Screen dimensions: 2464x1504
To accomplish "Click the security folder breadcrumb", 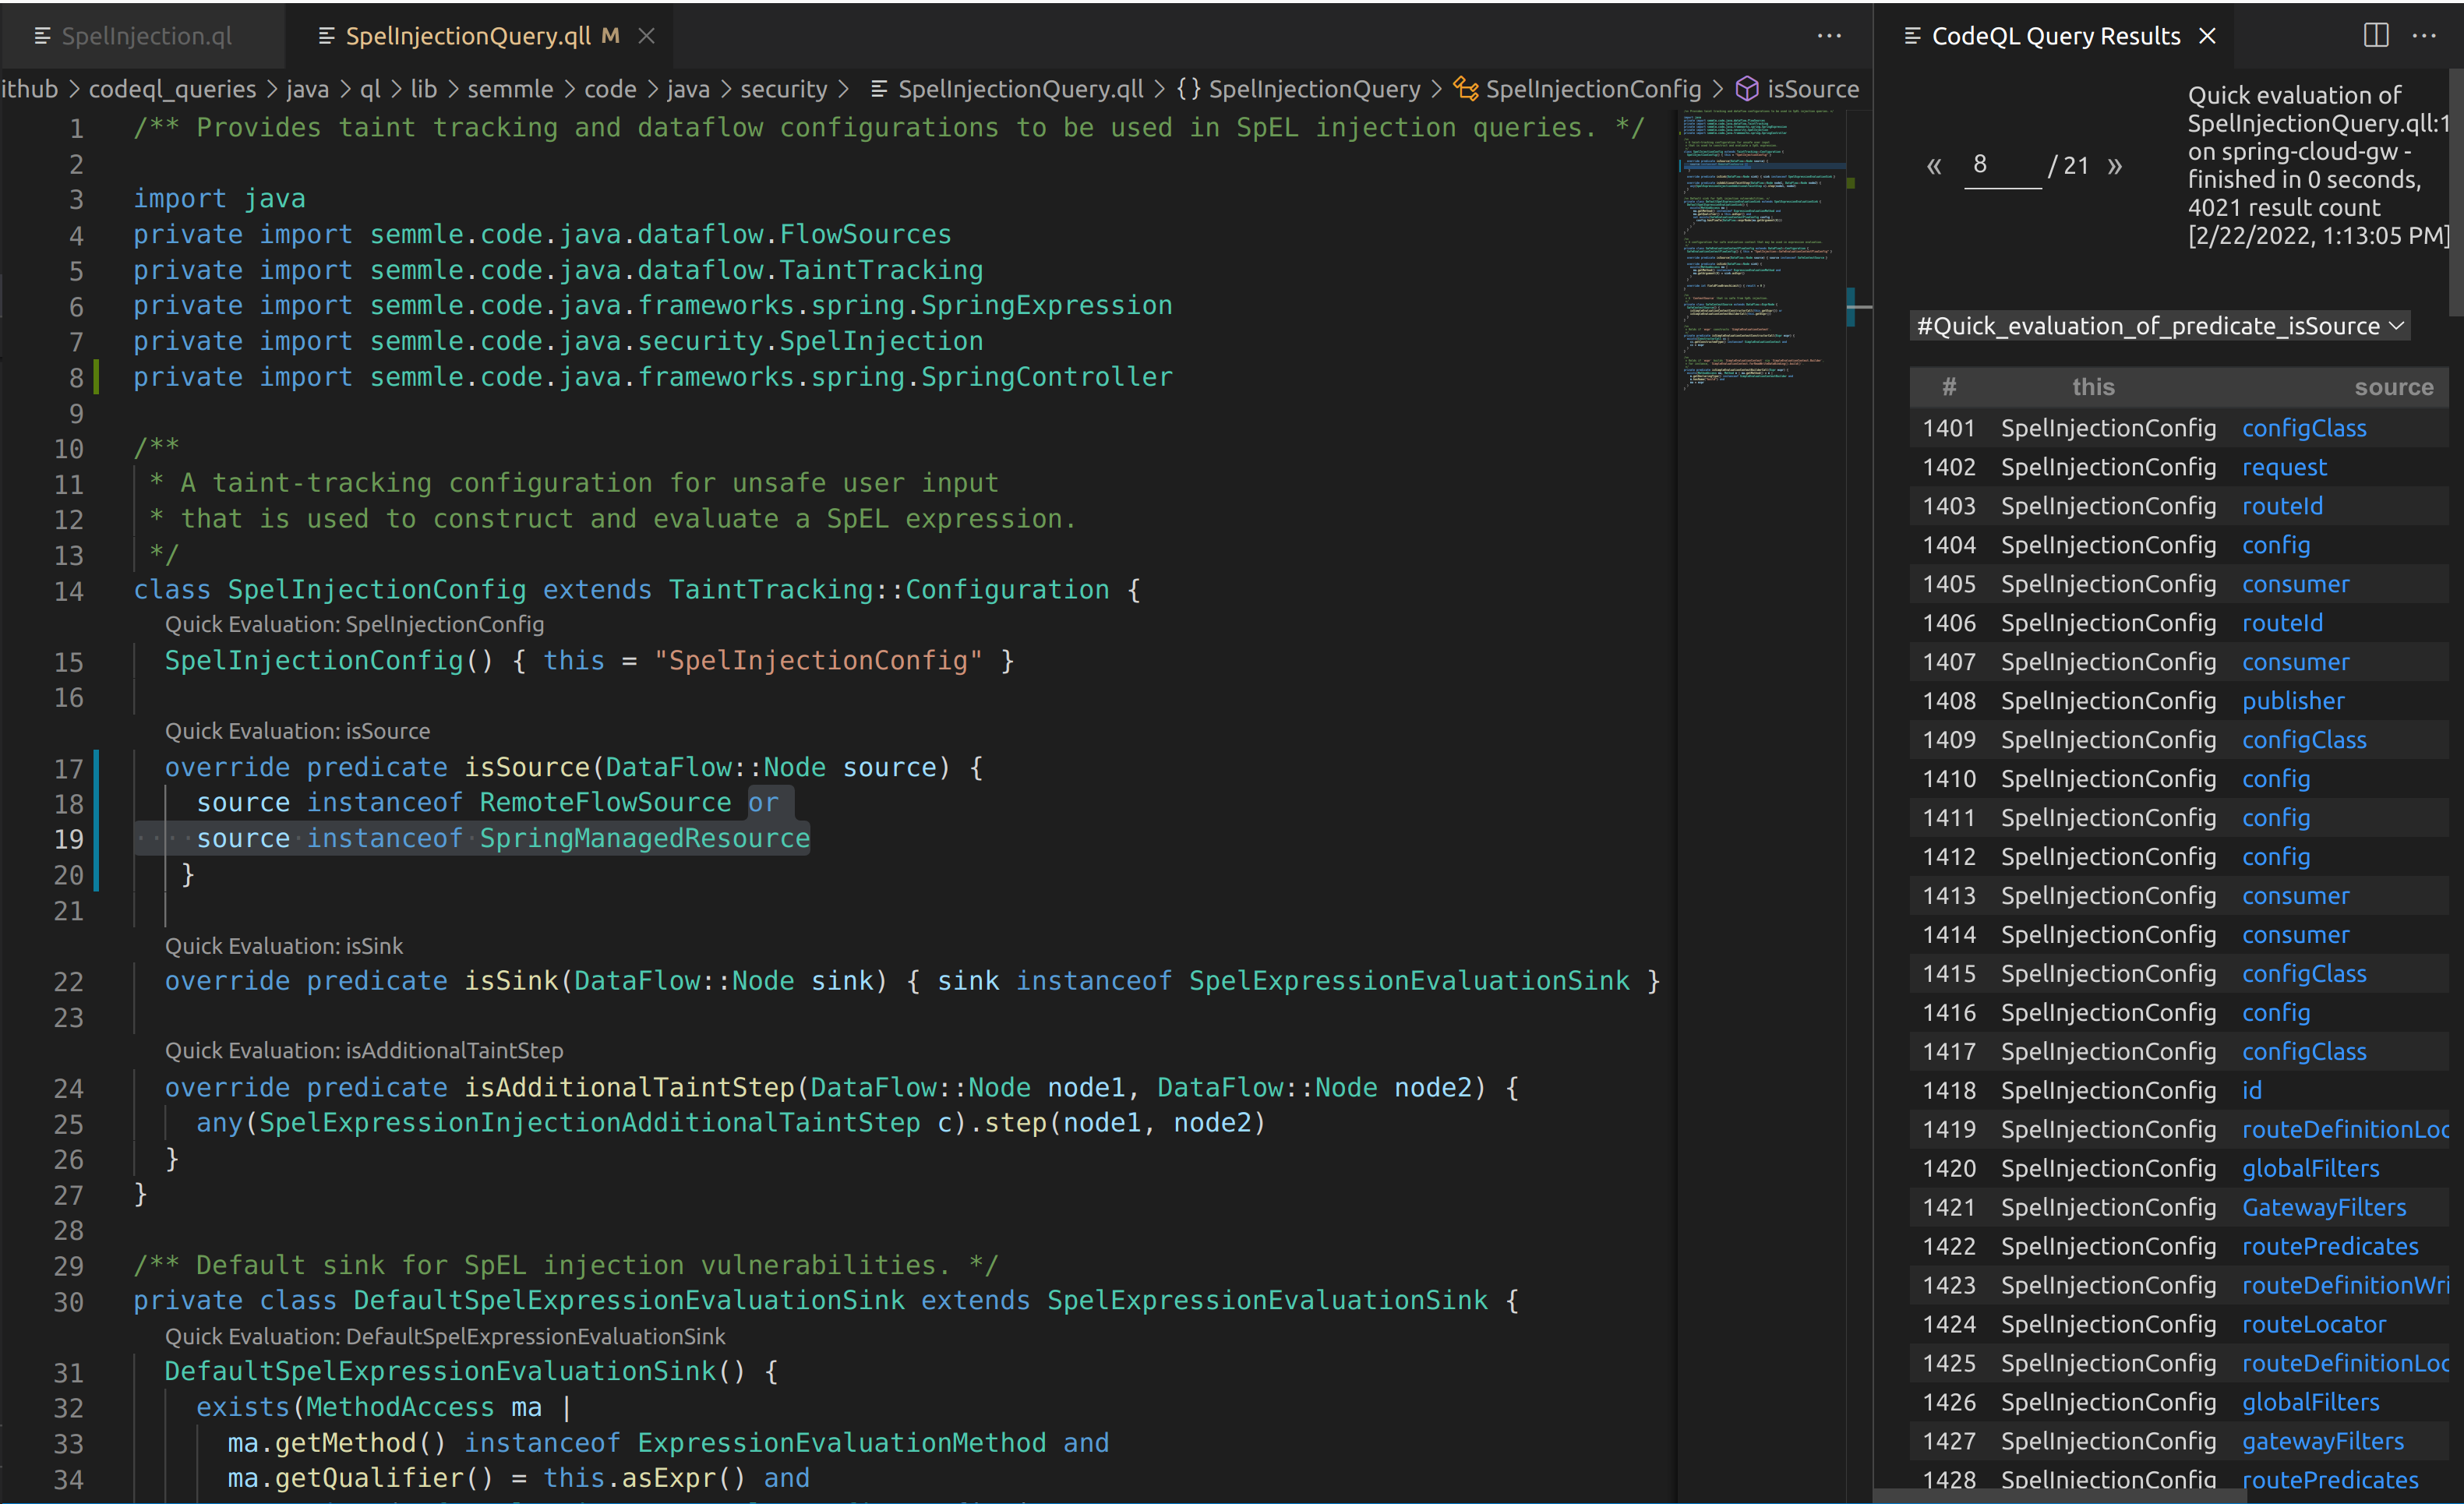I will click(783, 89).
